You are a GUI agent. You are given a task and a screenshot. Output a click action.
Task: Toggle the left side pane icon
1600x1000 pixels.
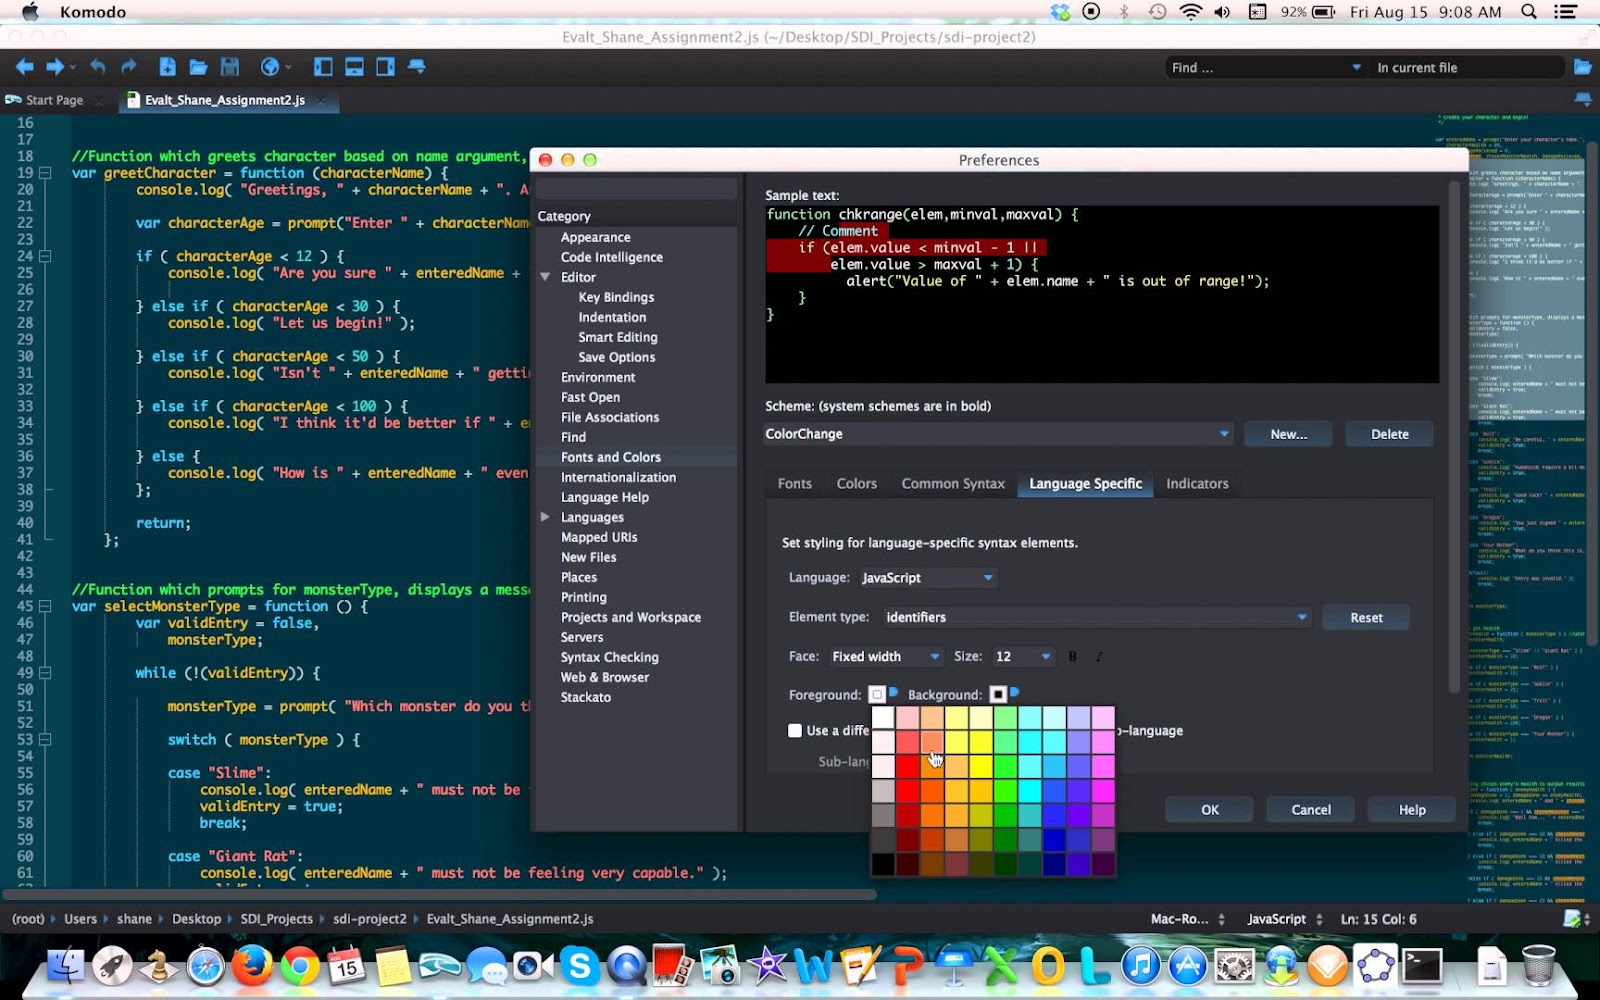coord(323,67)
